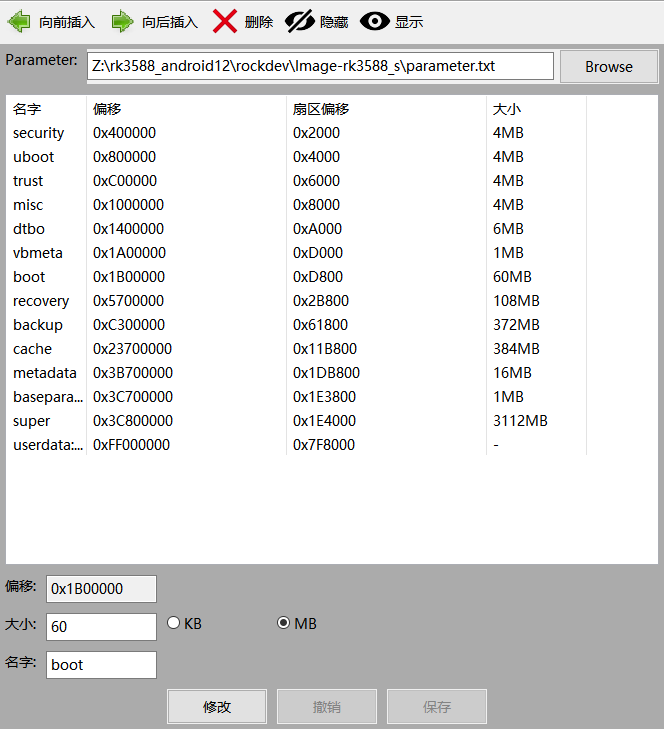This screenshot has height=729, width=664.
Task: Click the 60MB size cell
Action: point(512,277)
